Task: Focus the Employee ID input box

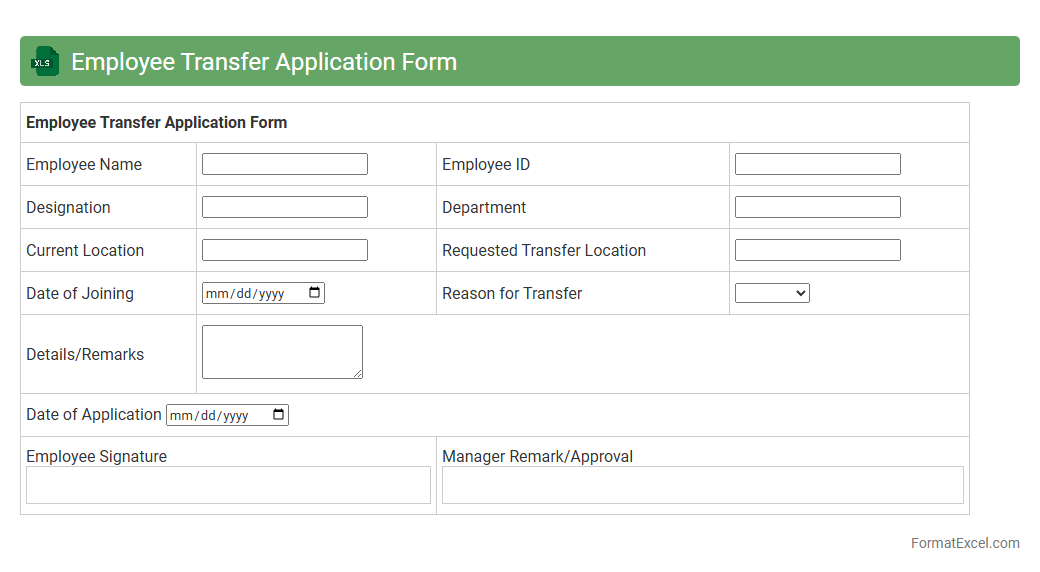Action: [817, 164]
